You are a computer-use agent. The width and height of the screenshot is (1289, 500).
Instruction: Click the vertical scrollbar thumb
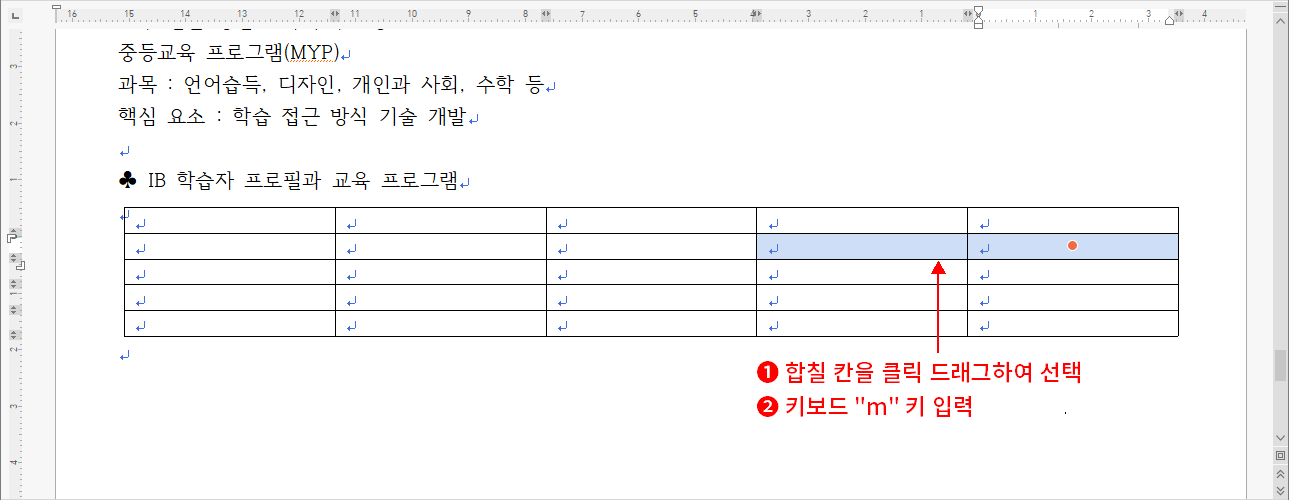click(x=1280, y=366)
